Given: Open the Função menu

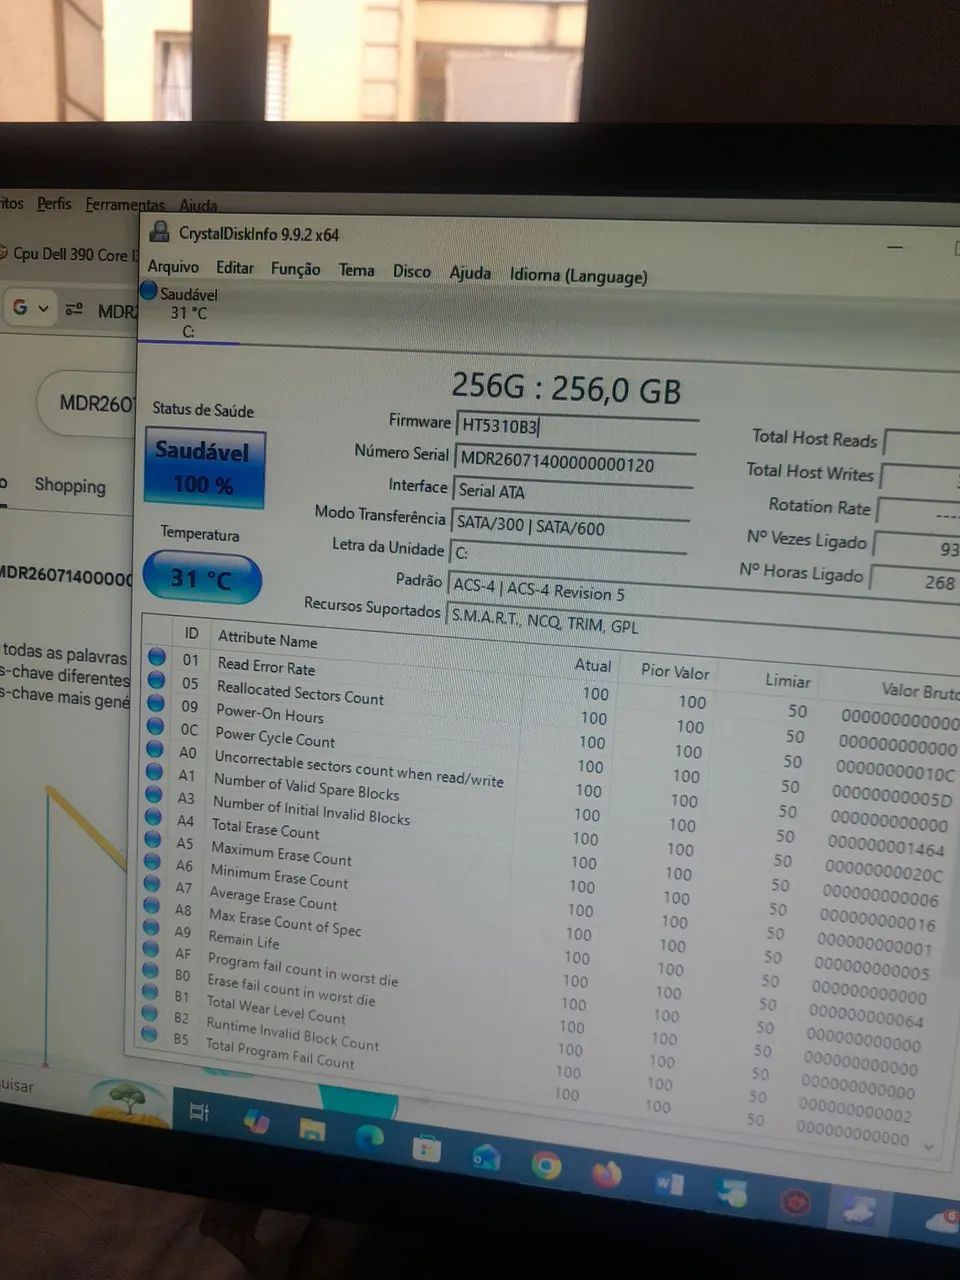Looking at the screenshot, I should click(x=295, y=269).
